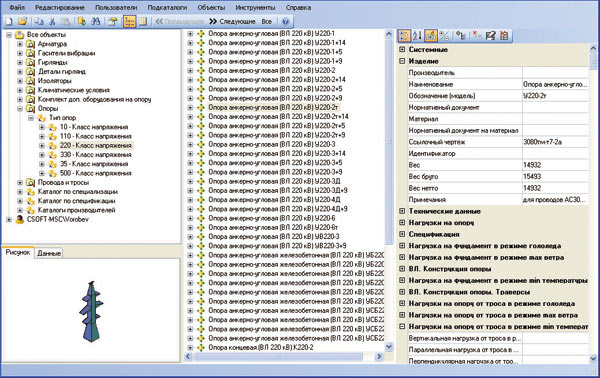This screenshot has width=600, height=378.
Task: Switch to the Рисунок tab
Action: [x=18, y=253]
